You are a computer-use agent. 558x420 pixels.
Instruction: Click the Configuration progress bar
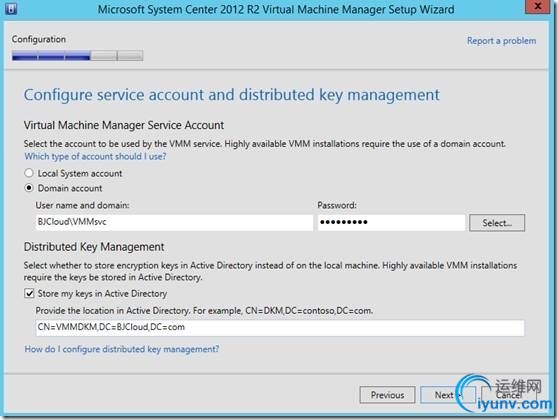[x=78, y=56]
